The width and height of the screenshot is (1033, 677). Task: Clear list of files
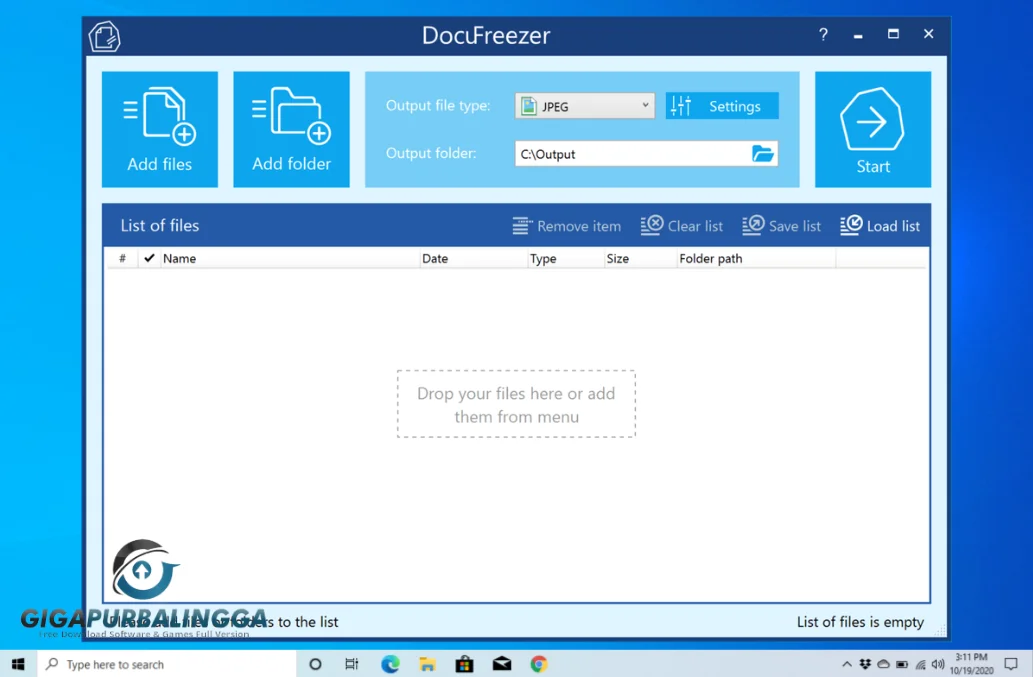[682, 226]
